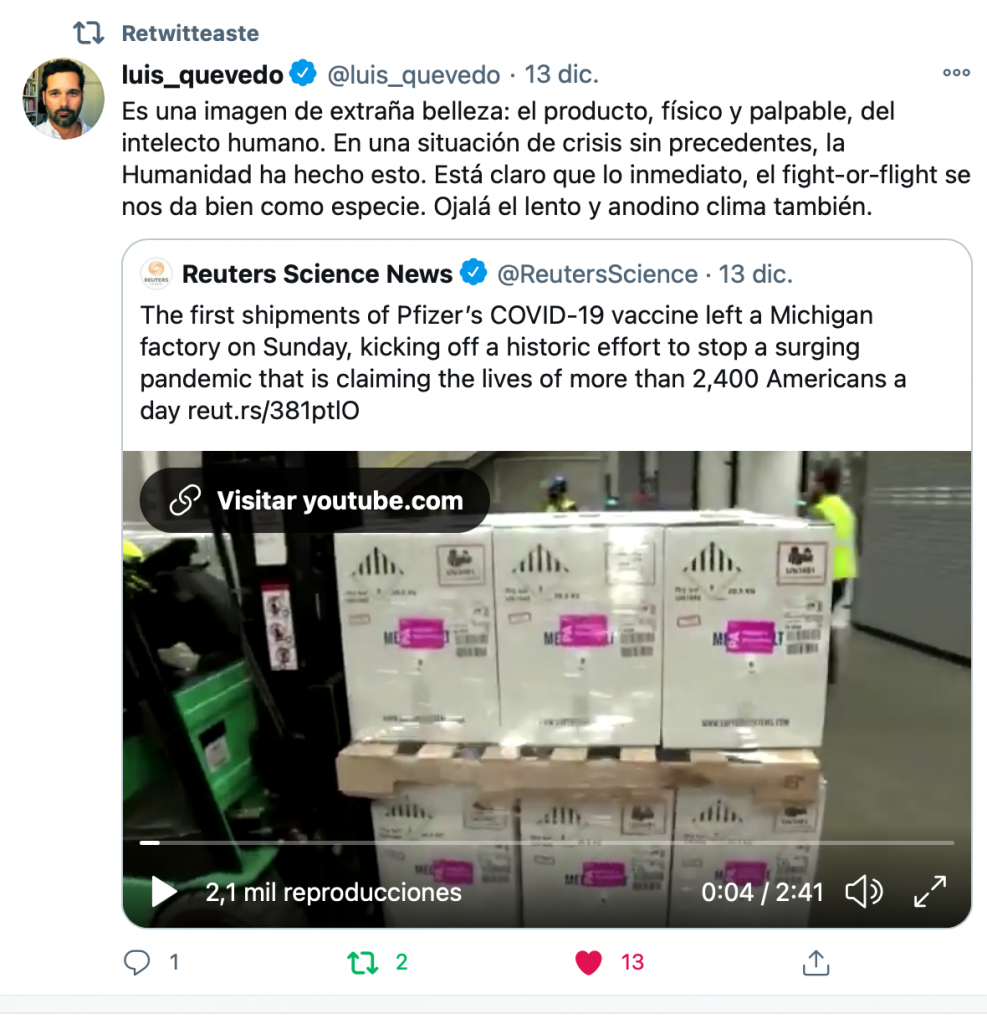Click the video progress bar
The image size is (987, 1024).
[547, 843]
